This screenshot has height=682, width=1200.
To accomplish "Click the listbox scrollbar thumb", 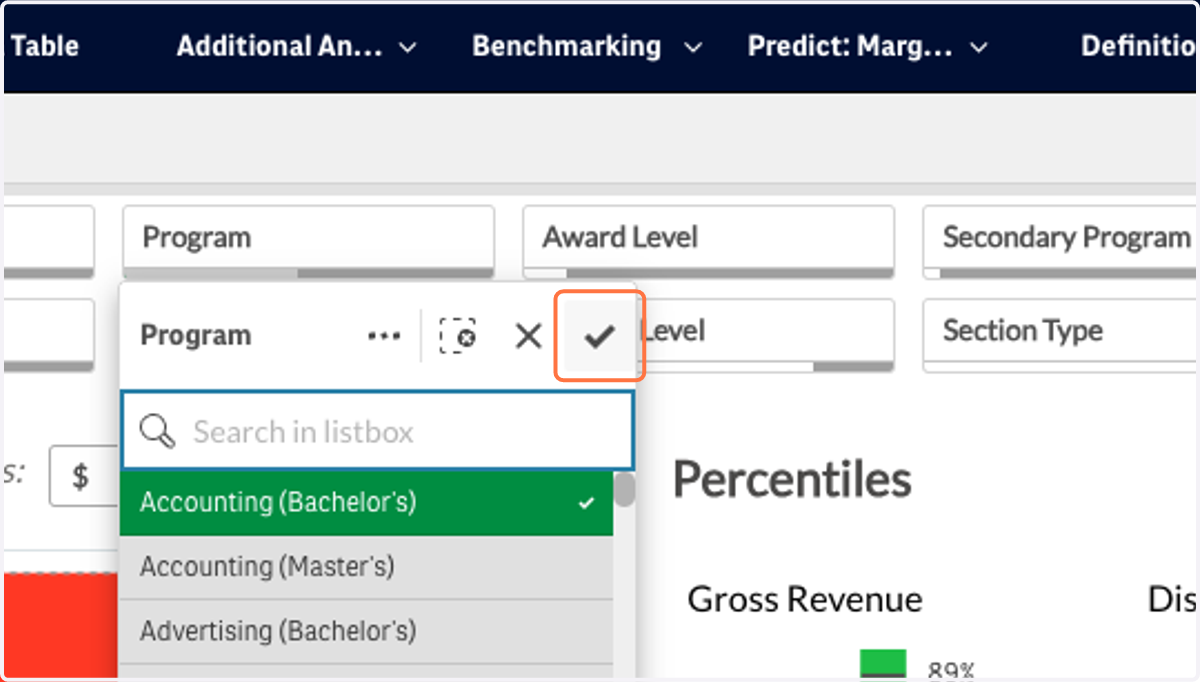I will tap(624, 490).
